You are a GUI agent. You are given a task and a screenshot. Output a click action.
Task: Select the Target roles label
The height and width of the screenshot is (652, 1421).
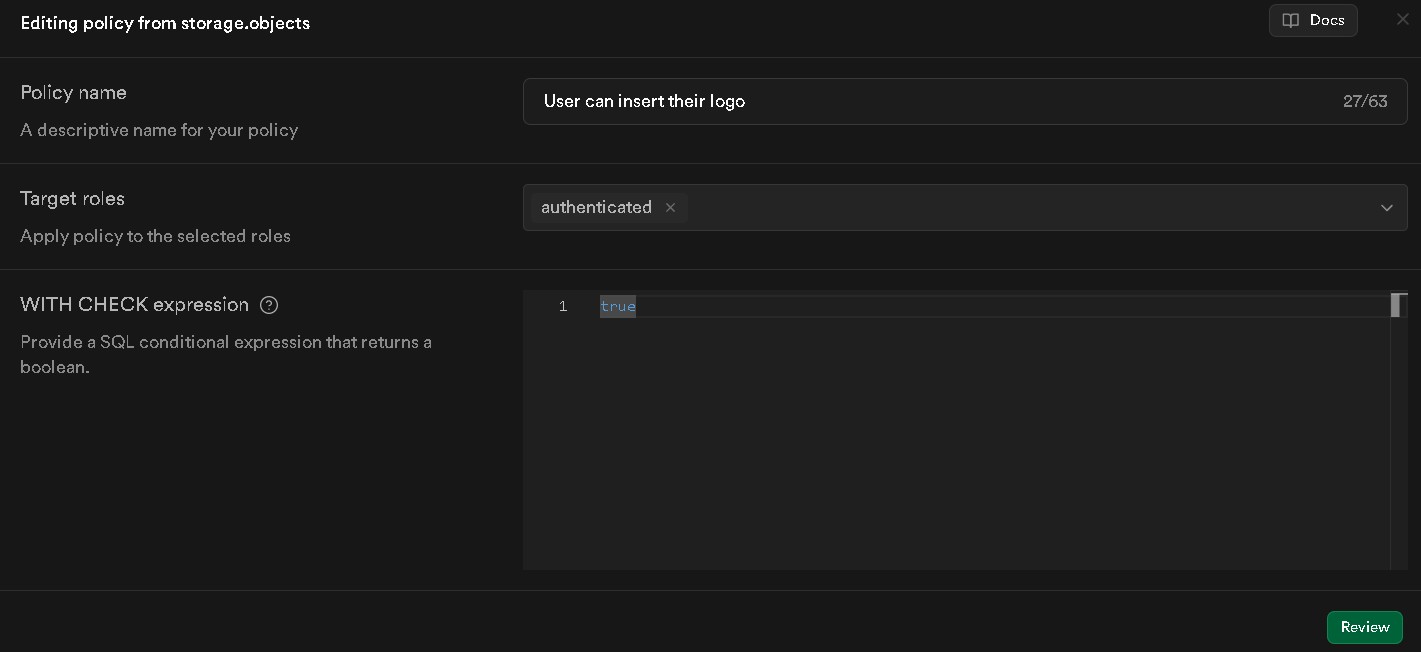pos(72,198)
